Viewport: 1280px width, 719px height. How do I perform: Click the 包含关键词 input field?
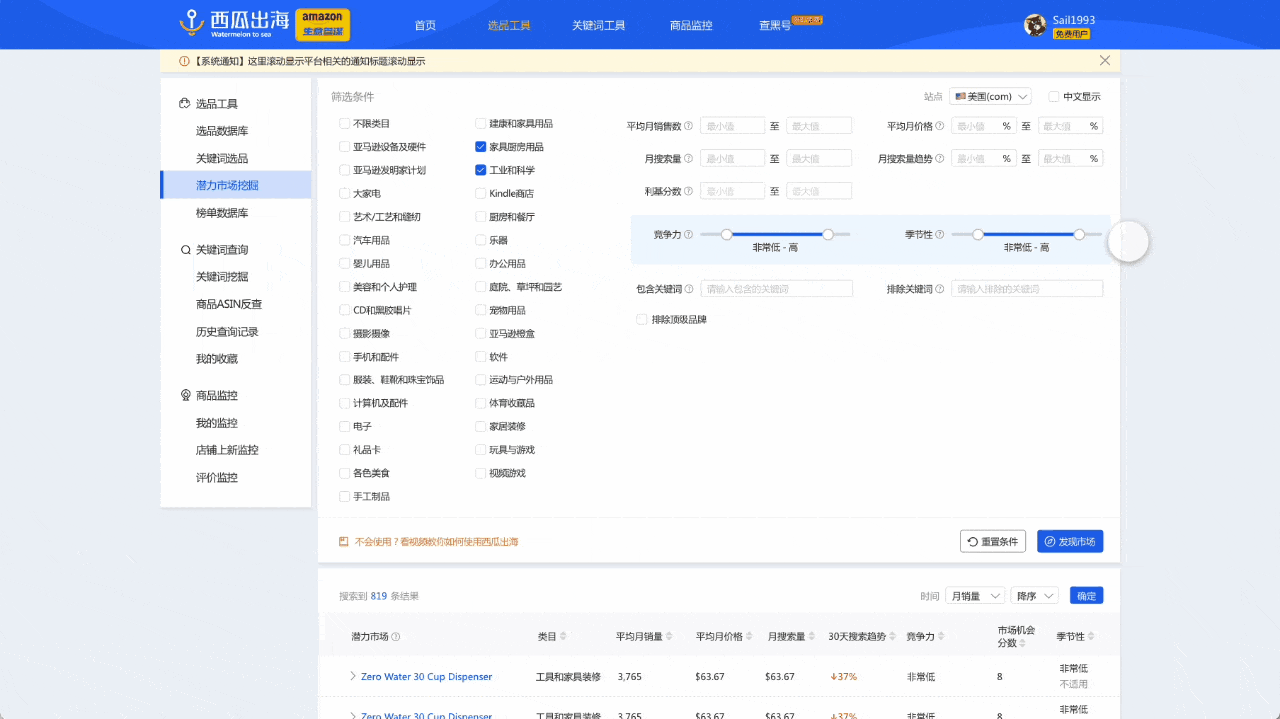pos(776,289)
